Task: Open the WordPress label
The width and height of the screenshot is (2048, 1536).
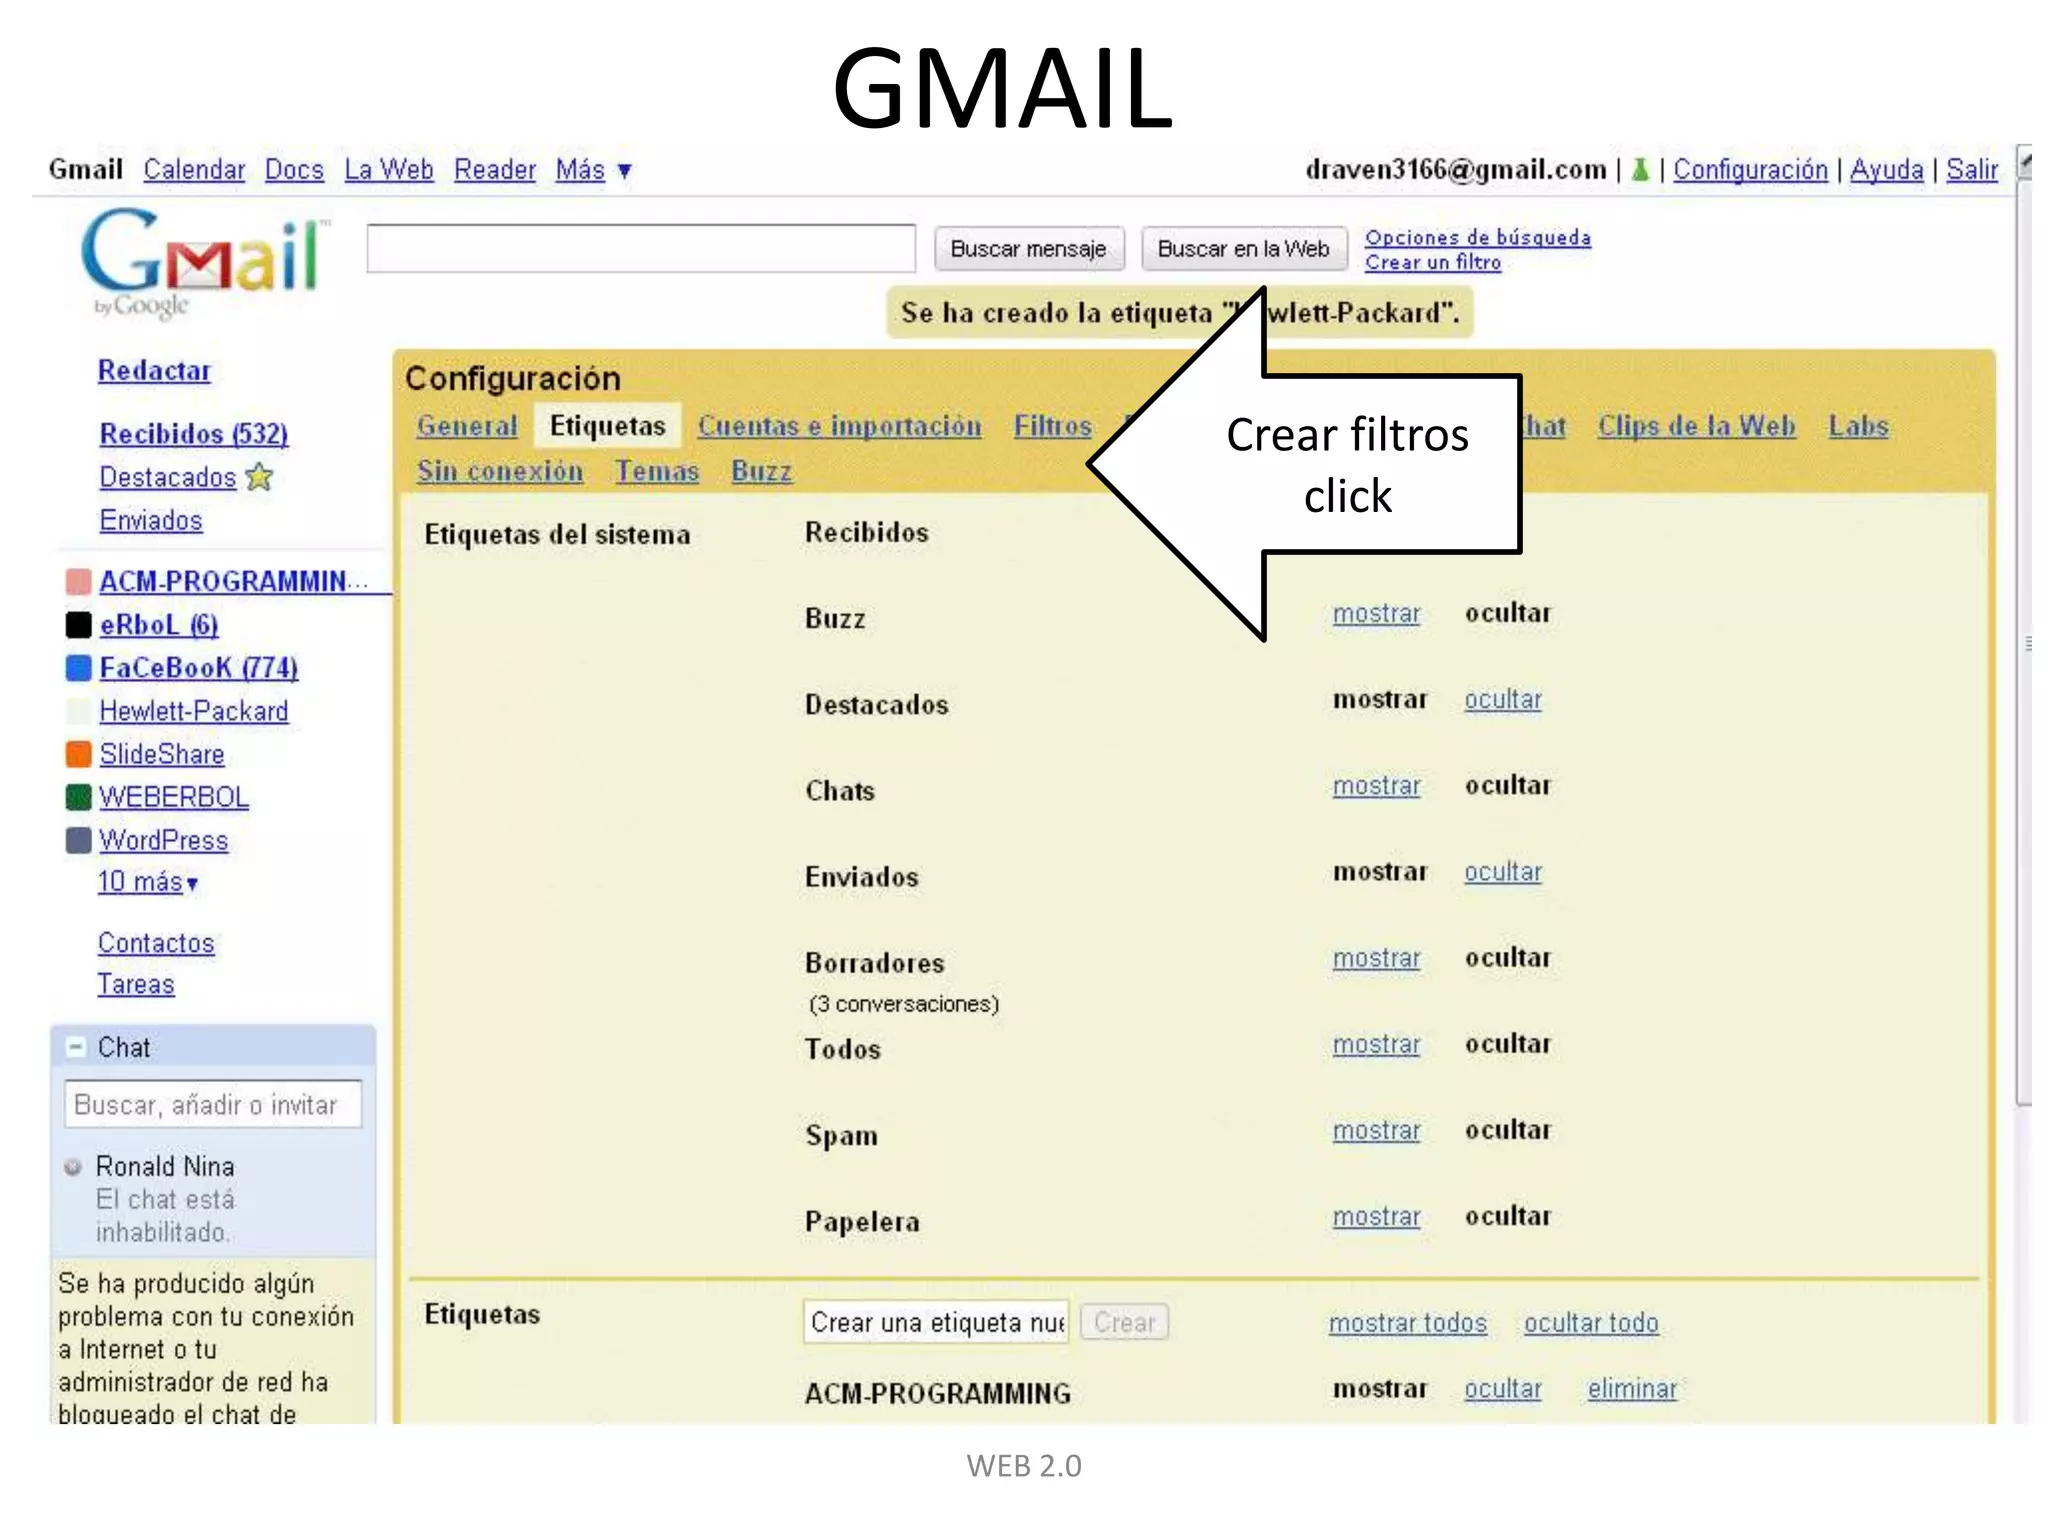Action: pyautogui.click(x=164, y=840)
